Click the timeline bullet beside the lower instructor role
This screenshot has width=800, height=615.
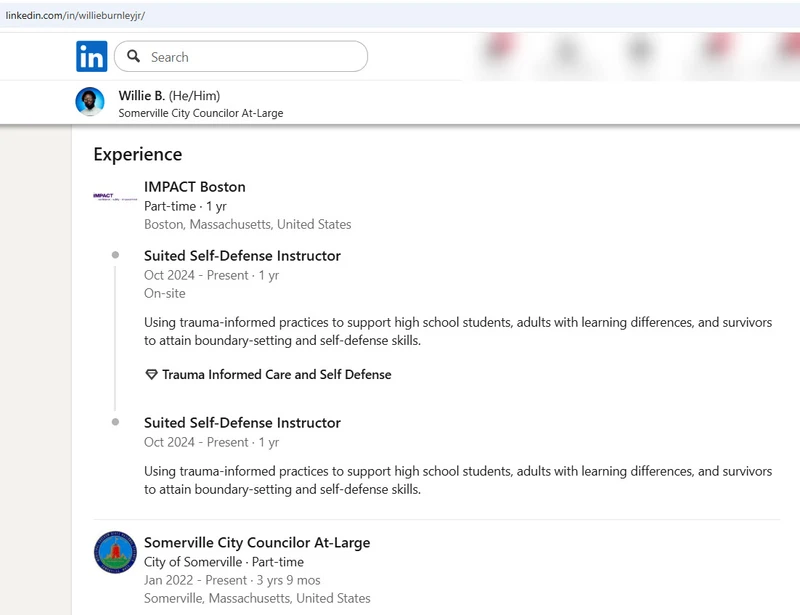tap(115, 423)
